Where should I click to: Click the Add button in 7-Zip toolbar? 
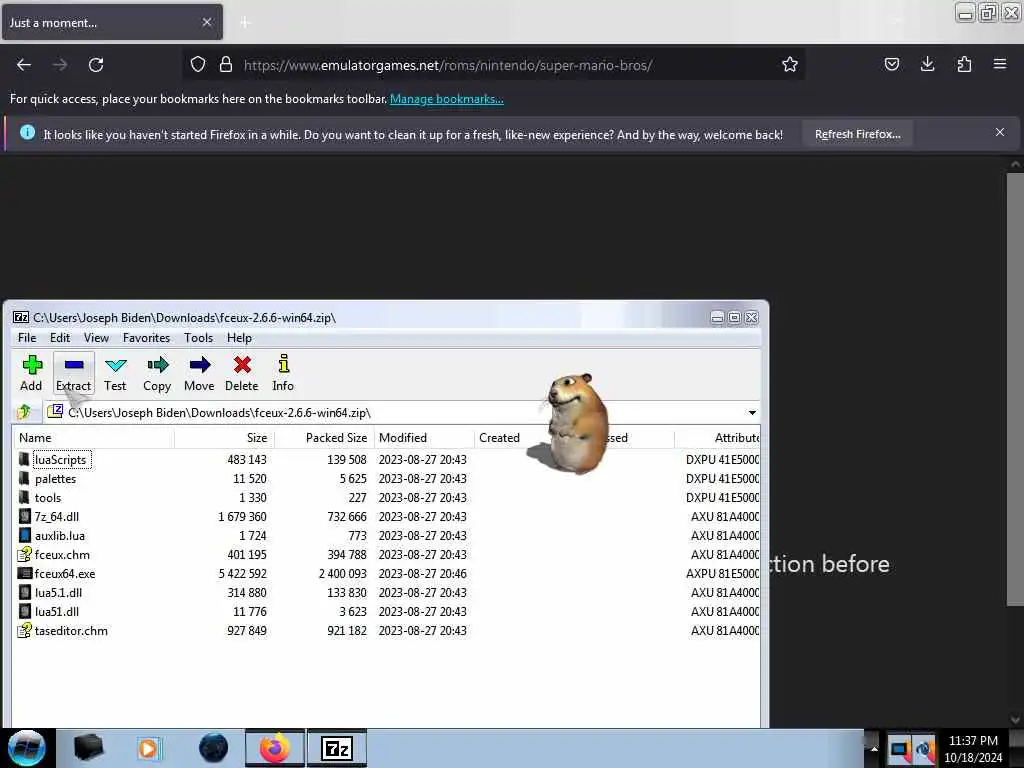click(31, 373)
